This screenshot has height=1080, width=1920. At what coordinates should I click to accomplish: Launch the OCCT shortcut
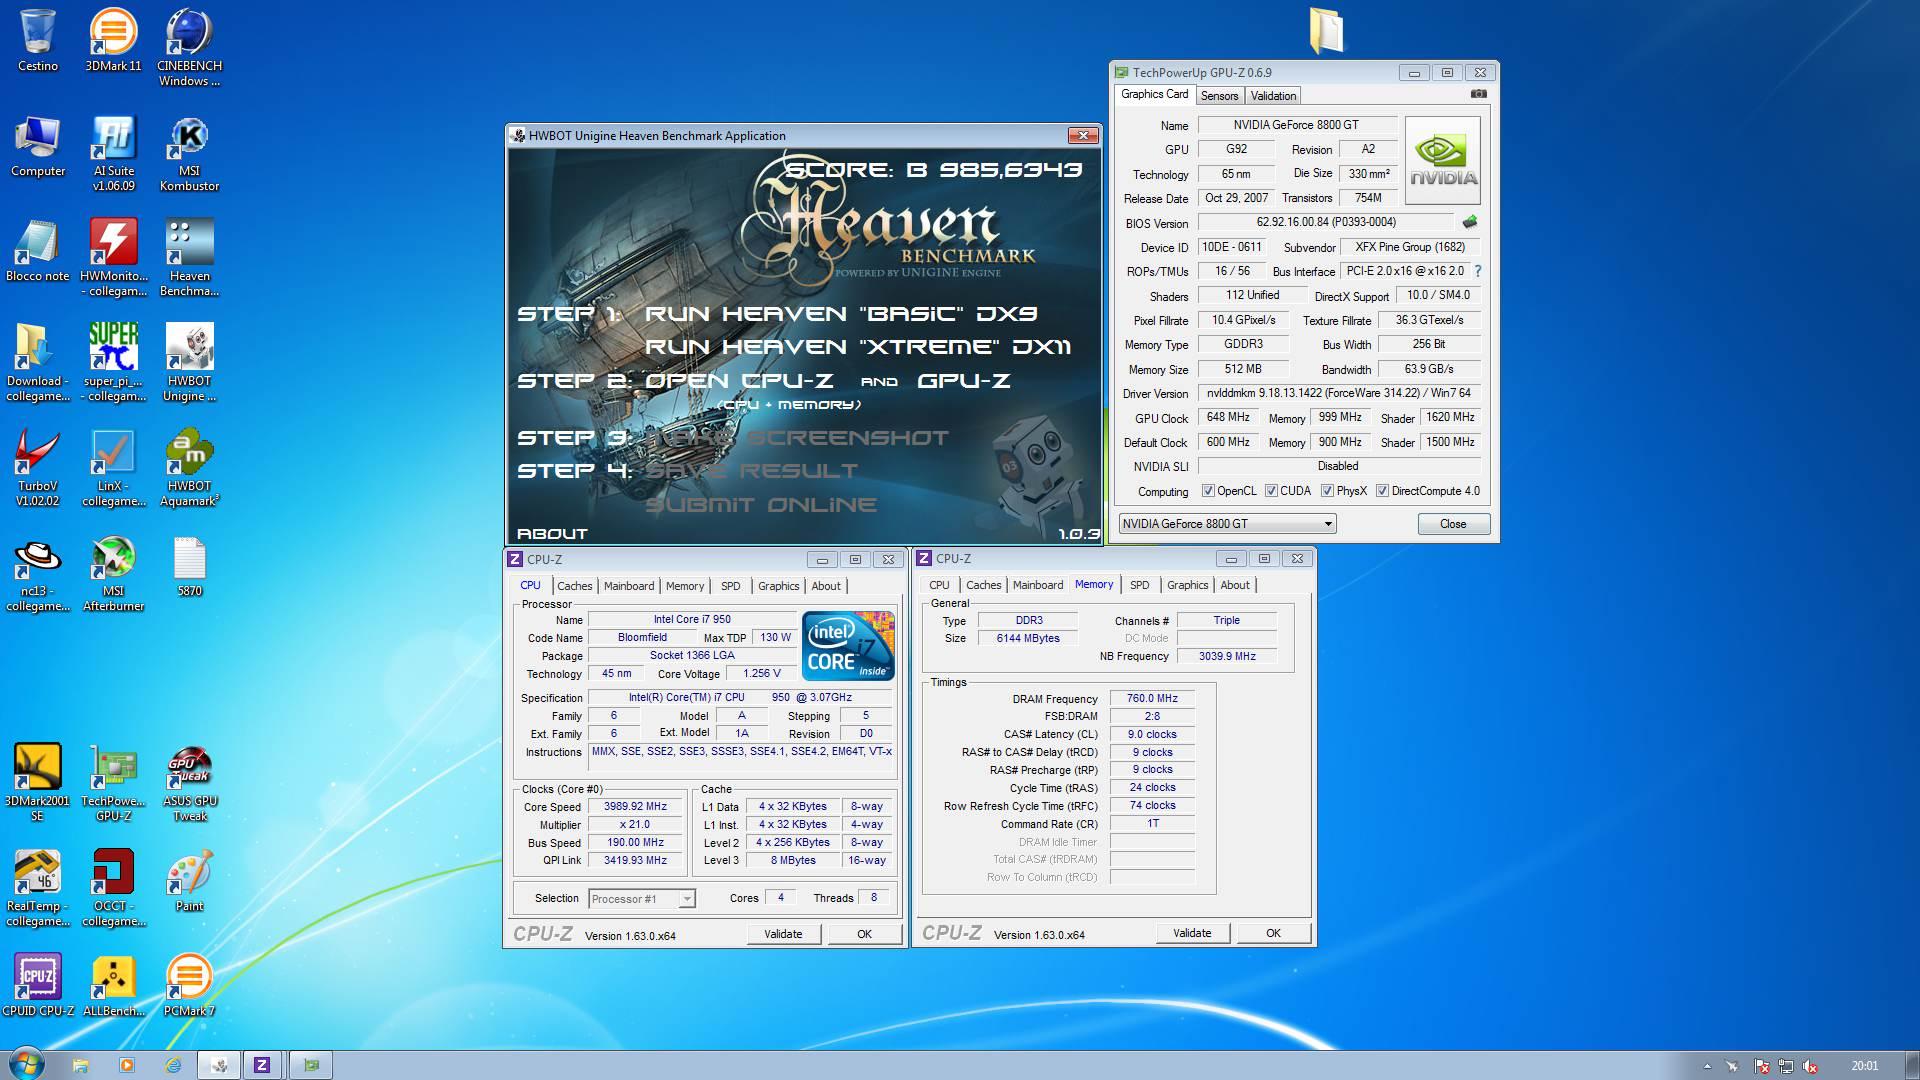tap(113, 888)
